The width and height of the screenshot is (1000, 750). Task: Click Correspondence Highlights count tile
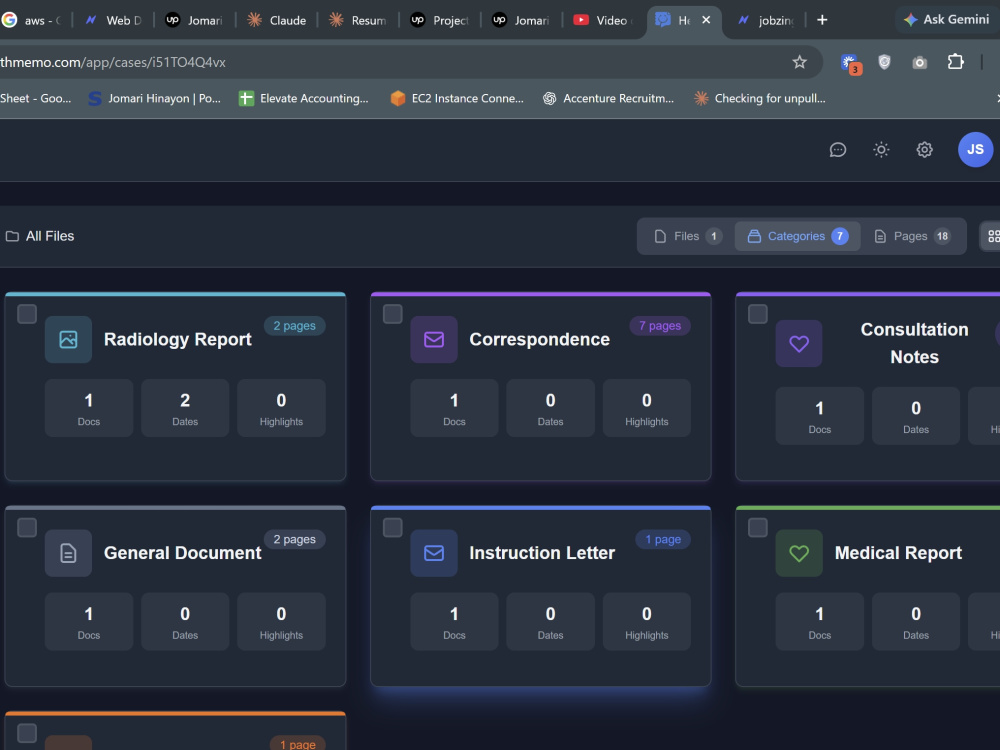647,408
